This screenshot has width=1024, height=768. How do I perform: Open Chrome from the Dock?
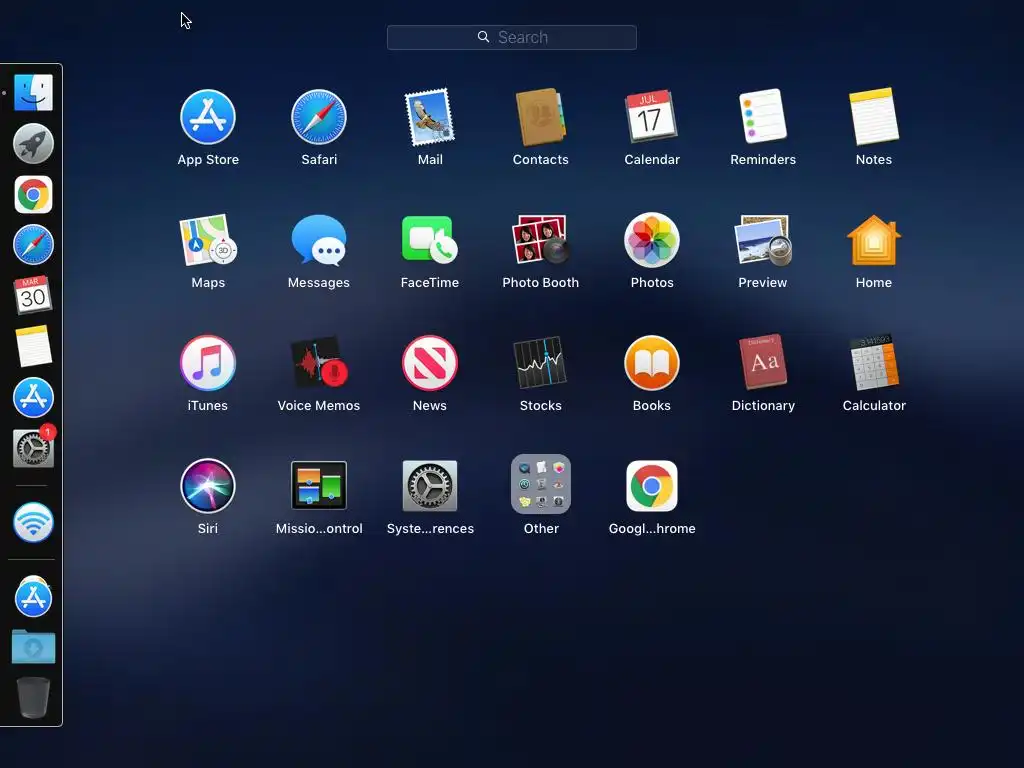click(x=33, y=195)
